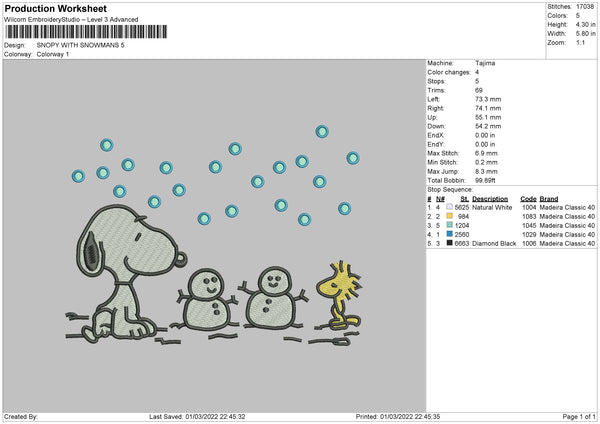Image resolution: width=600 pixels, height=424 pixels.
Task: Select stitch count "6663" in row 5
Action: pos(462,243)
